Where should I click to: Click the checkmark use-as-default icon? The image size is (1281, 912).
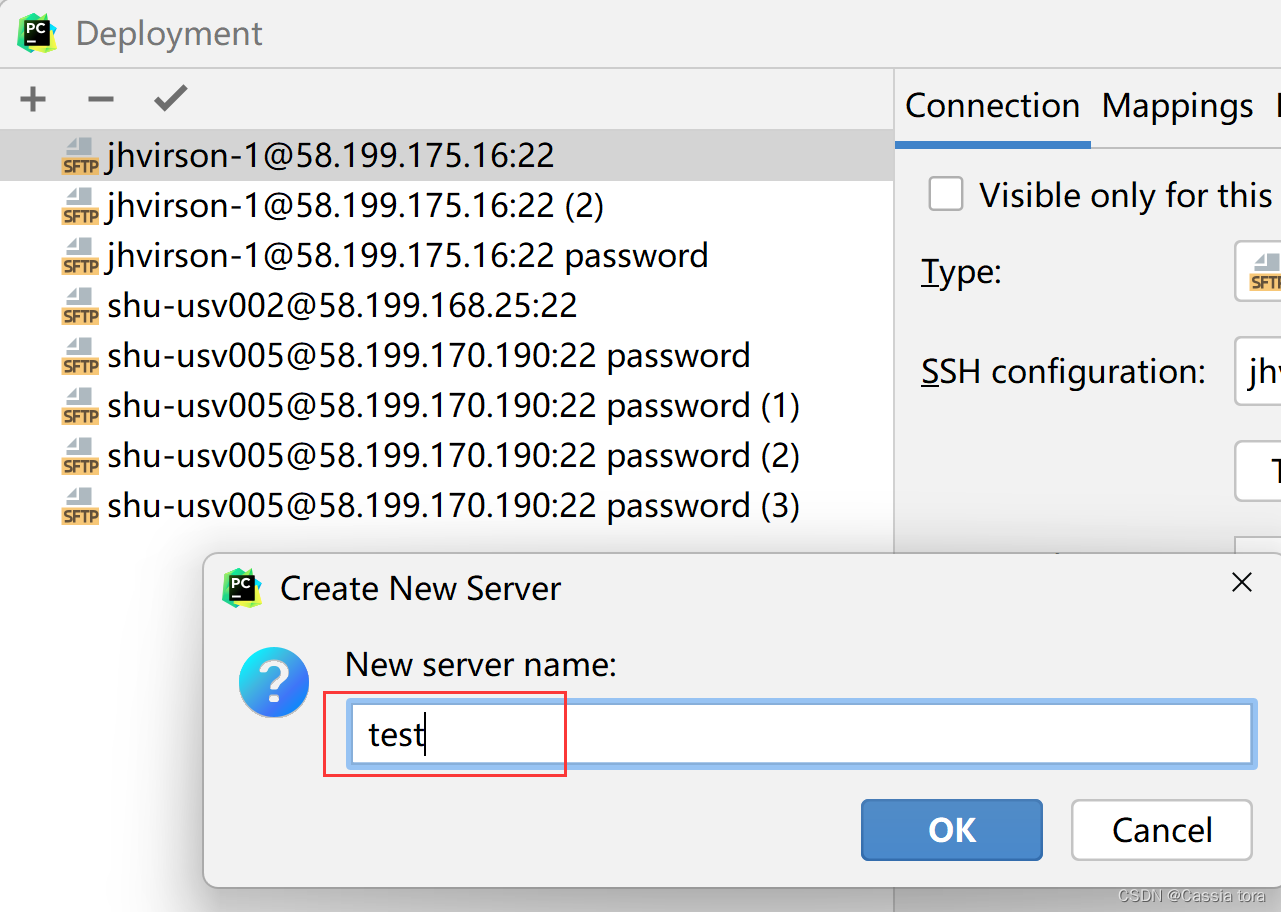pos(171,98)
